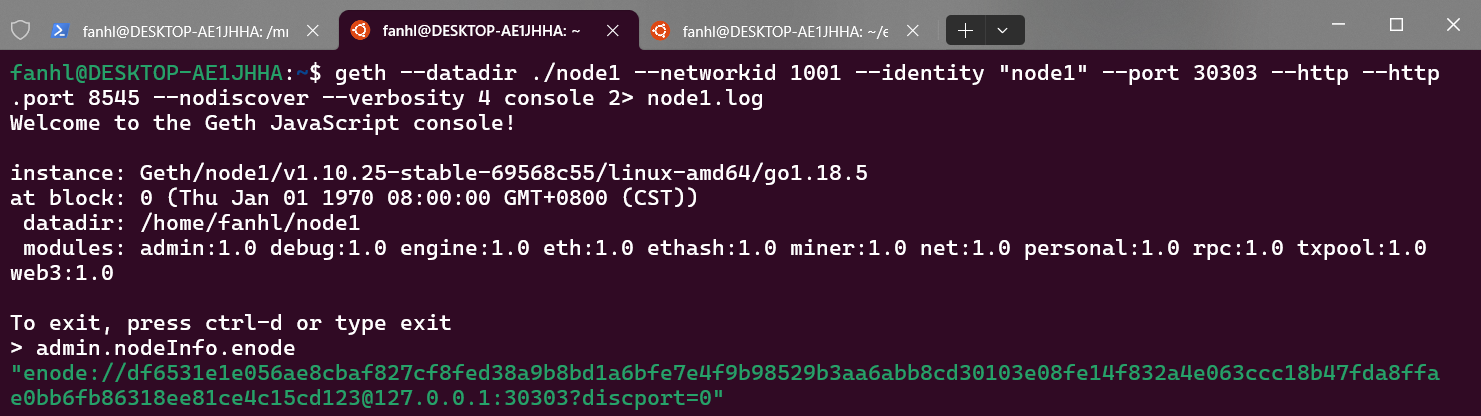Maximize the terminal window
This screenshot has width=1481, height=416.
pos(1396,24)
